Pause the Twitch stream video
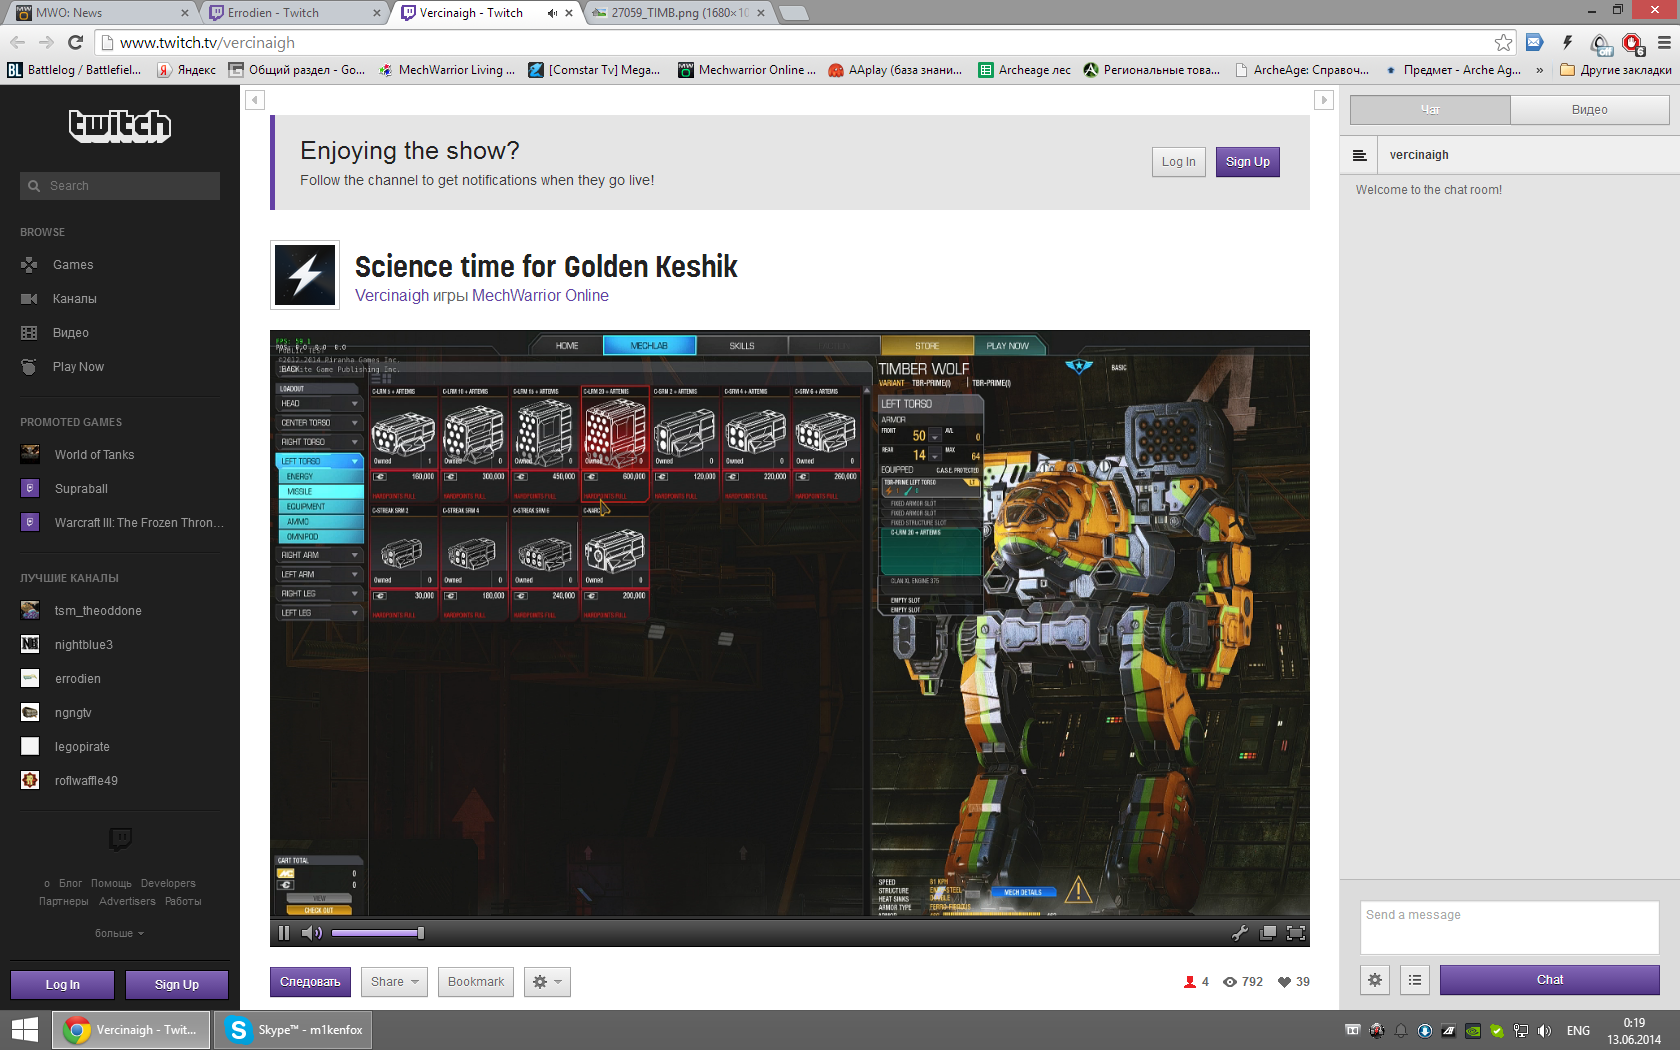The height and width of the screenshot is (1050, 1680). 284,933
